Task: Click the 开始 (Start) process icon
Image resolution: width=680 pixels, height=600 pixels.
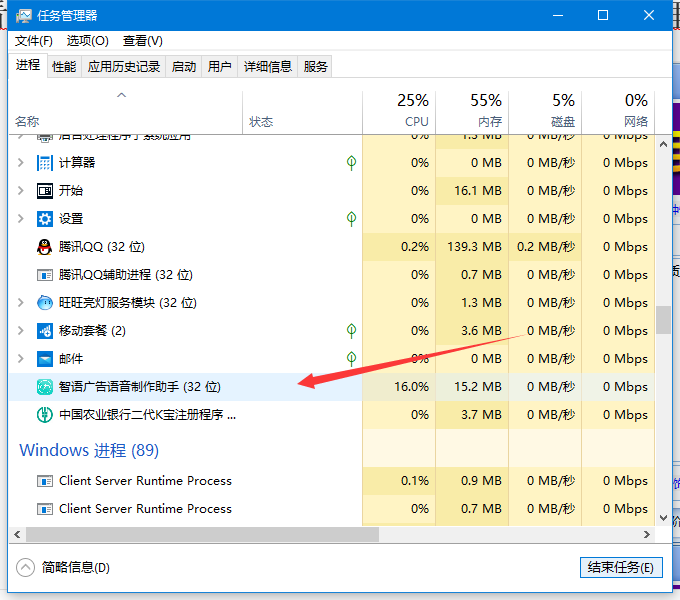Action: 45,191
